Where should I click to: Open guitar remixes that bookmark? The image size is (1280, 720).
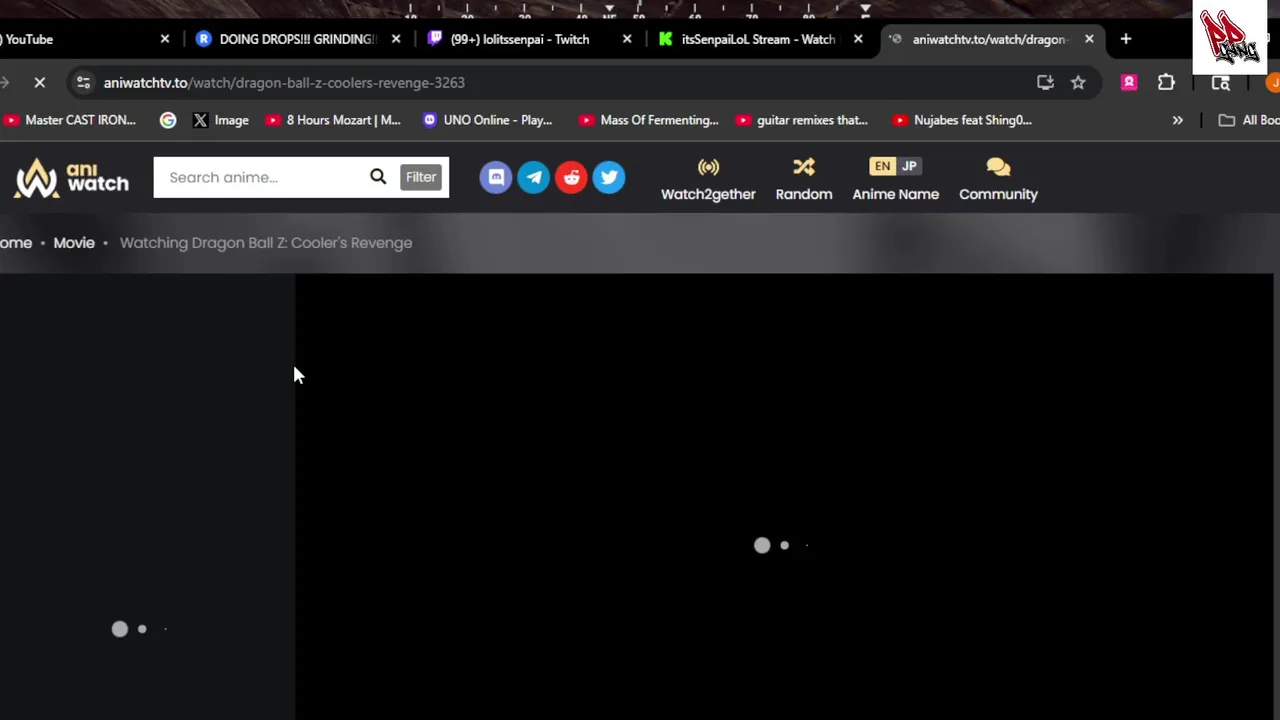point(802,120)
